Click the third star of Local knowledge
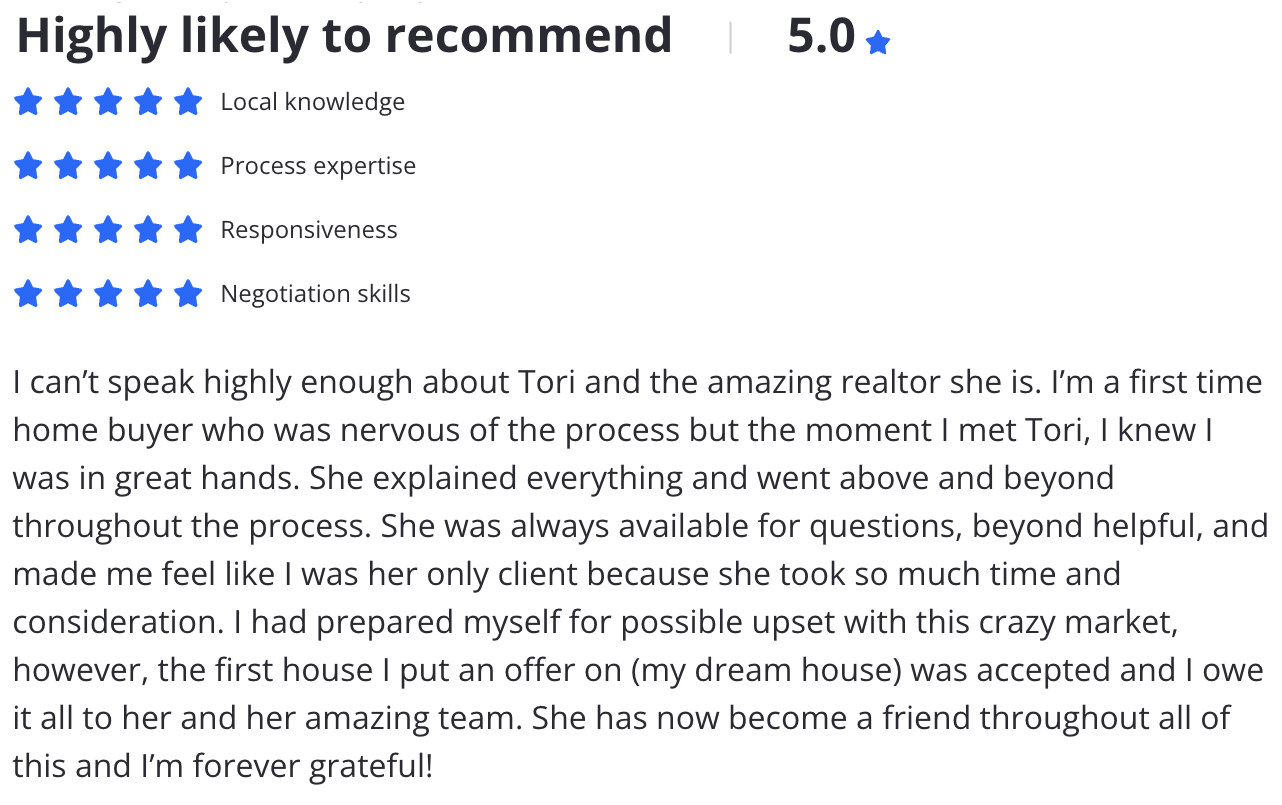This screenshot has height=805, width=1282. point(108,102)
